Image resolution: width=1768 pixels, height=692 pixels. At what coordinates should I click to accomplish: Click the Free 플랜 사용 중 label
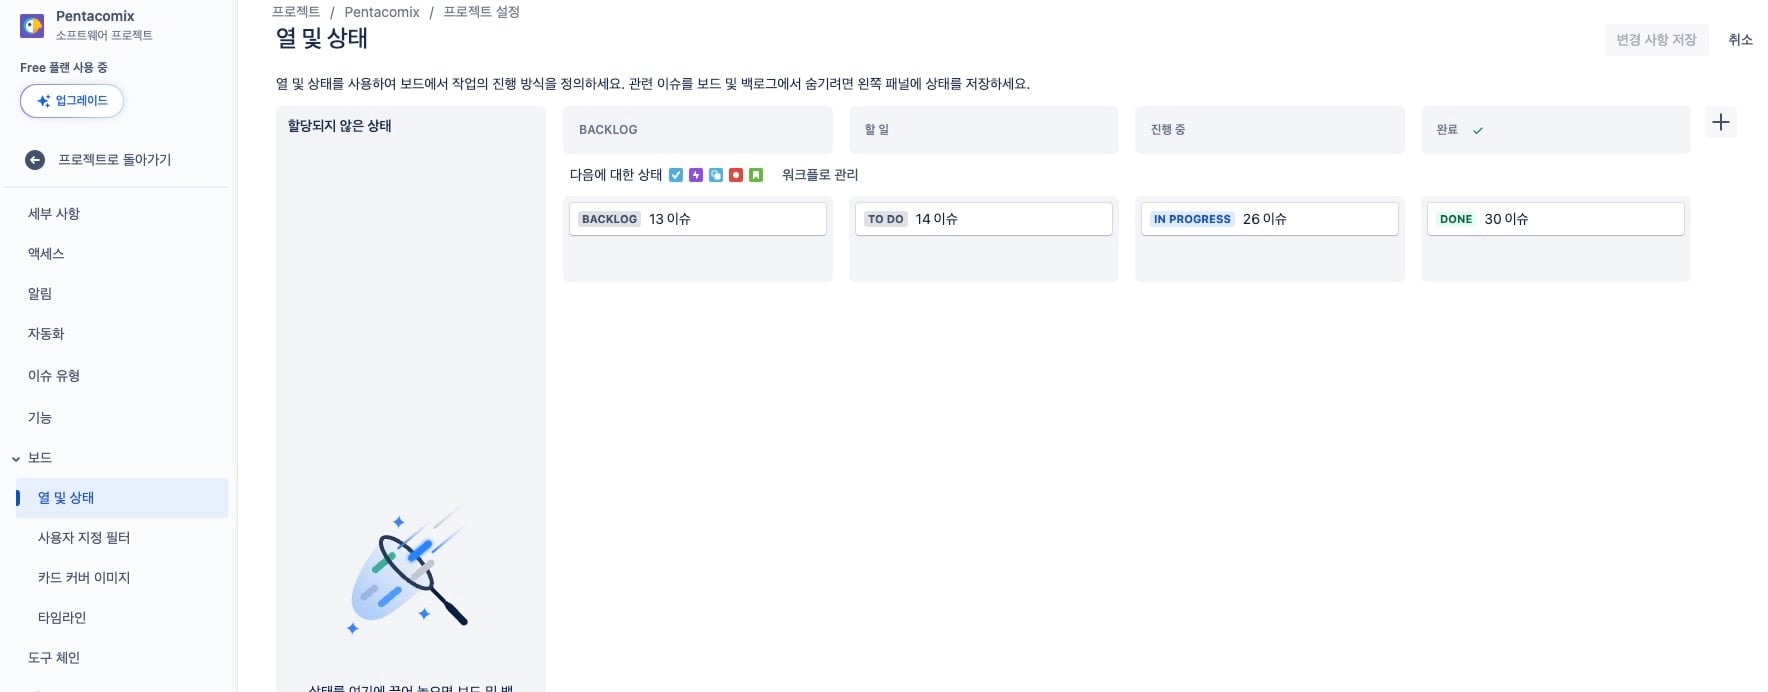click(x=64, y=67)
